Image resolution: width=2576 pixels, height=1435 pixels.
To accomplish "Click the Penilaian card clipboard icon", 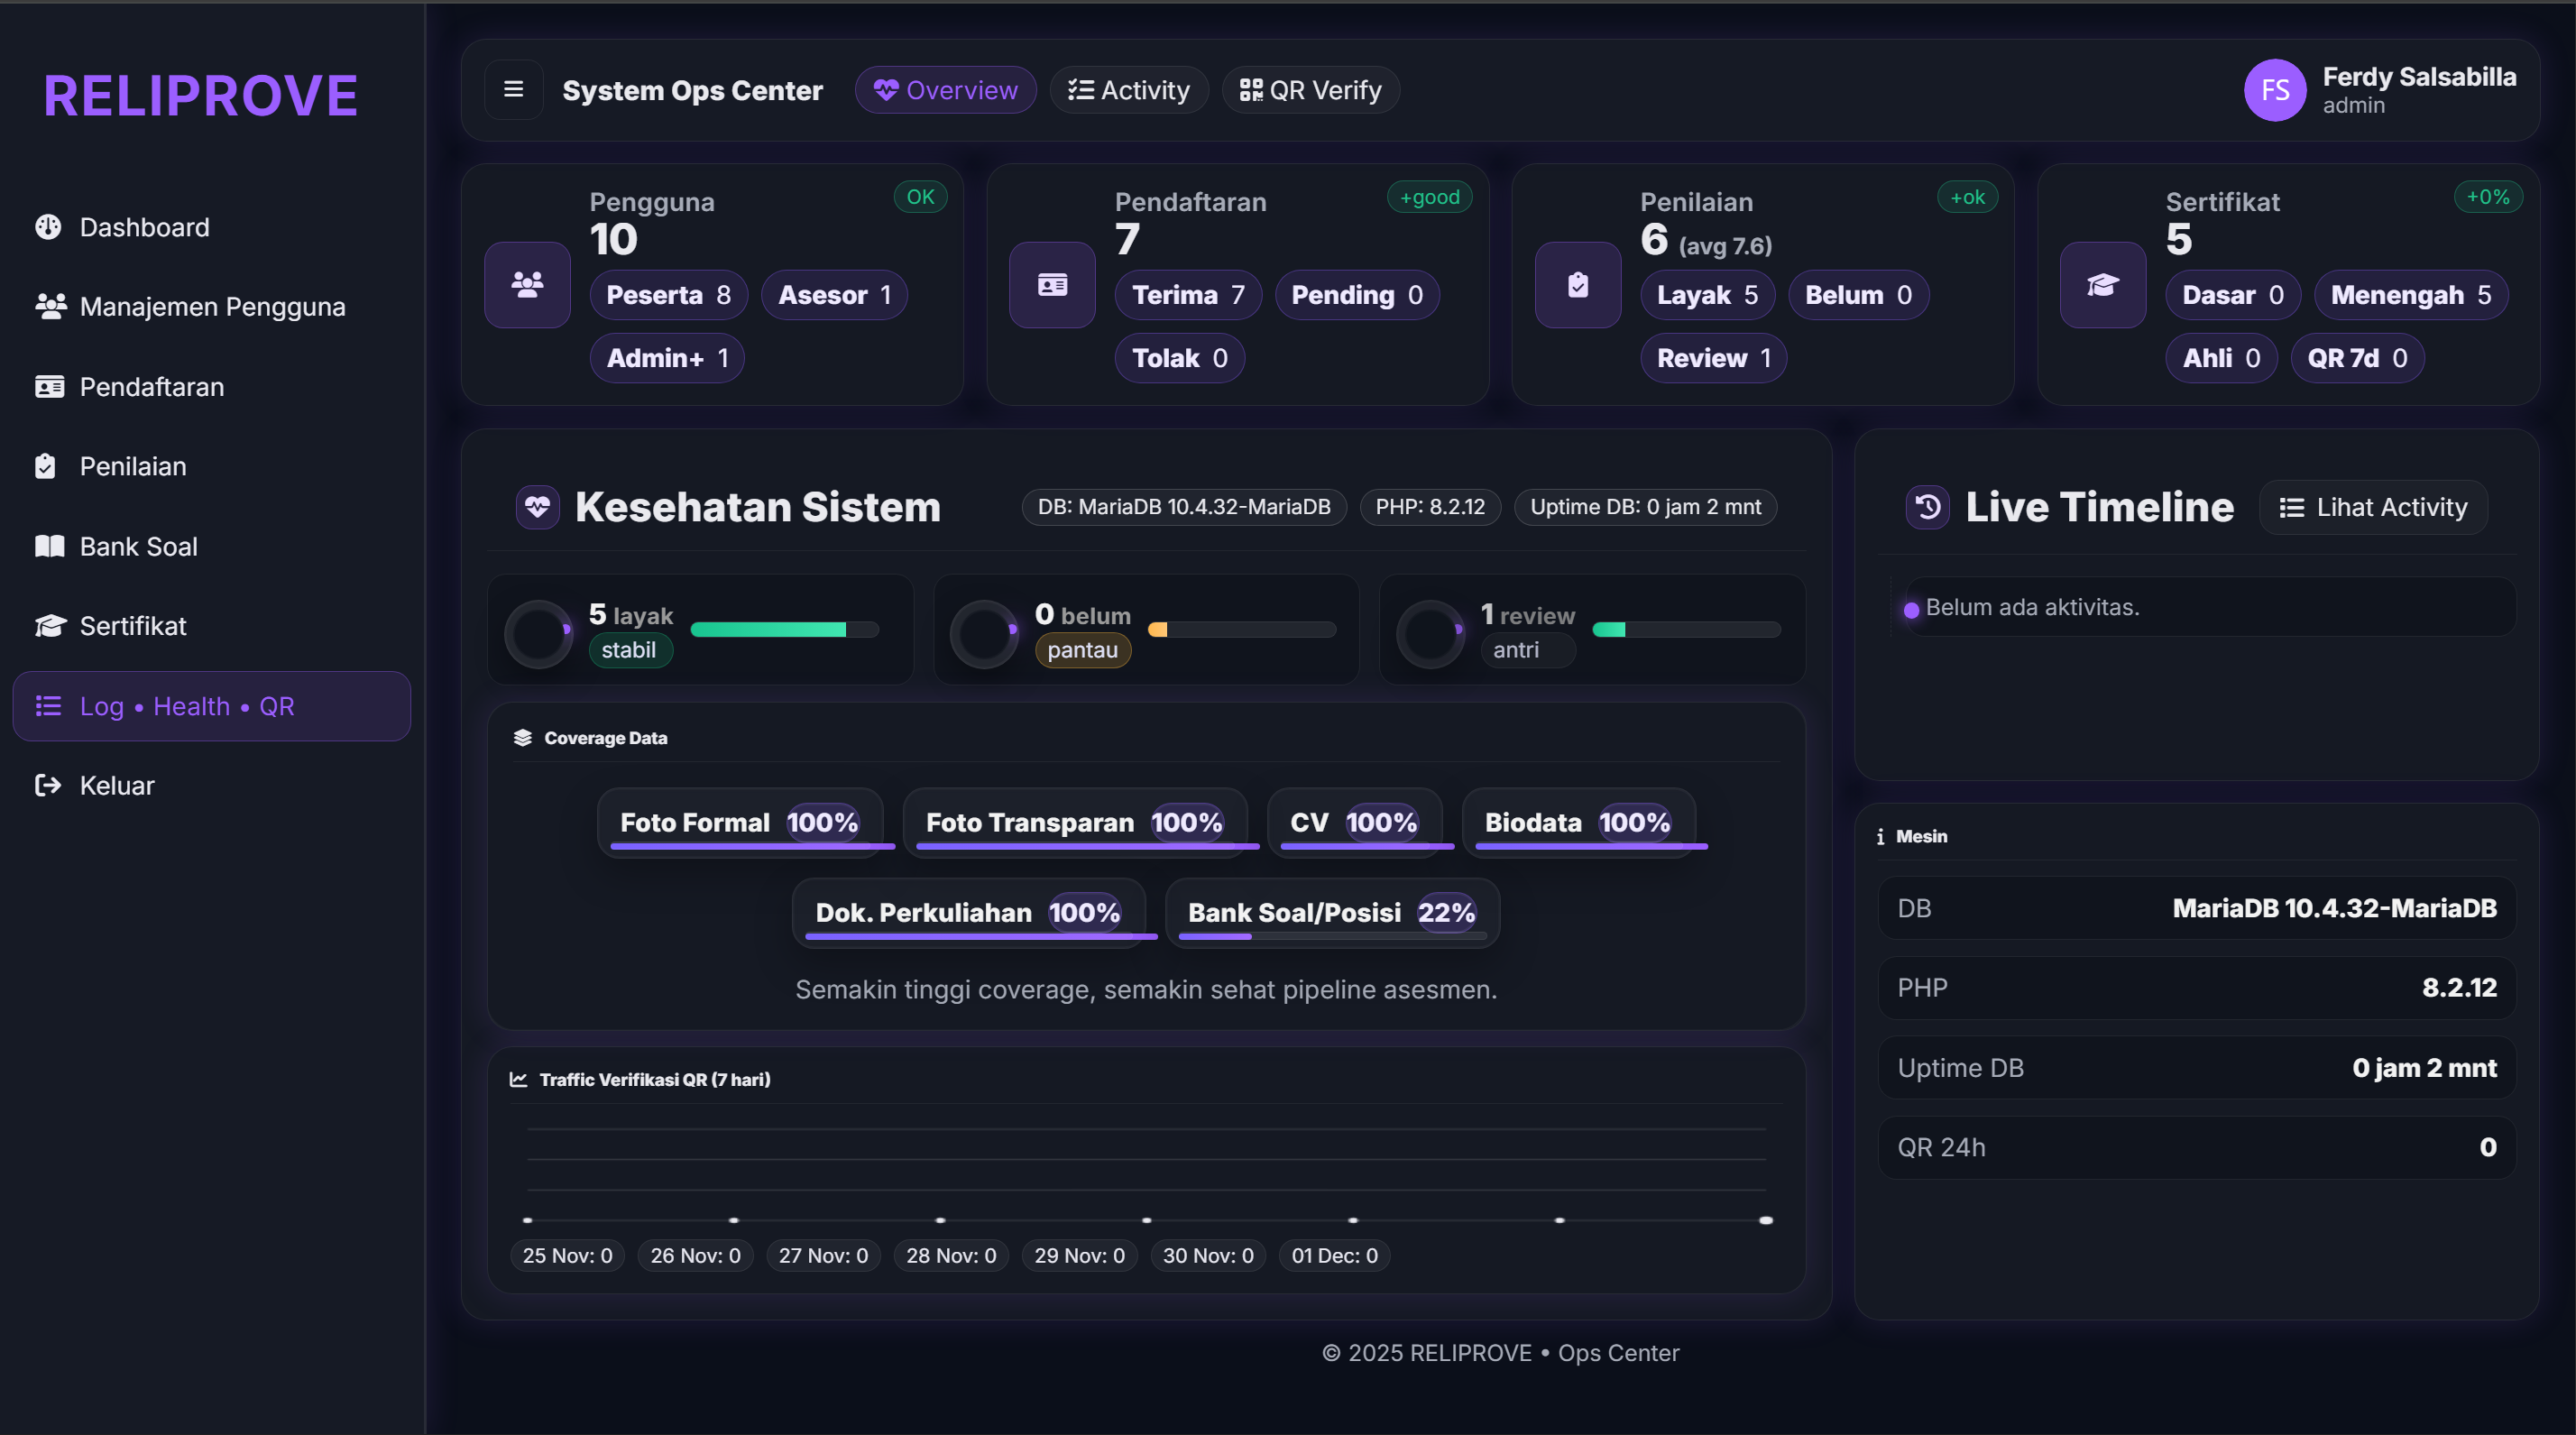I will pos(1578,285).
